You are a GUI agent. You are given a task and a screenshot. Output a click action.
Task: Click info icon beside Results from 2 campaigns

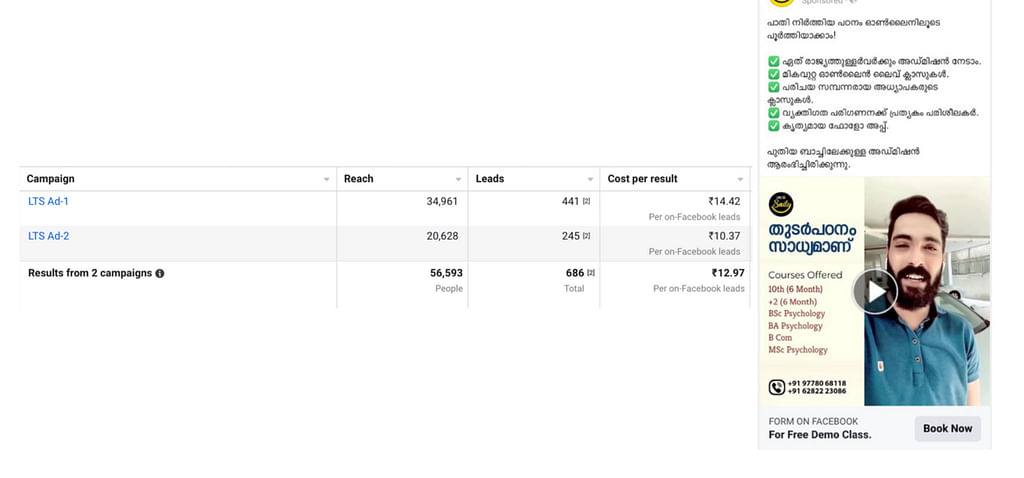point(160,274)
